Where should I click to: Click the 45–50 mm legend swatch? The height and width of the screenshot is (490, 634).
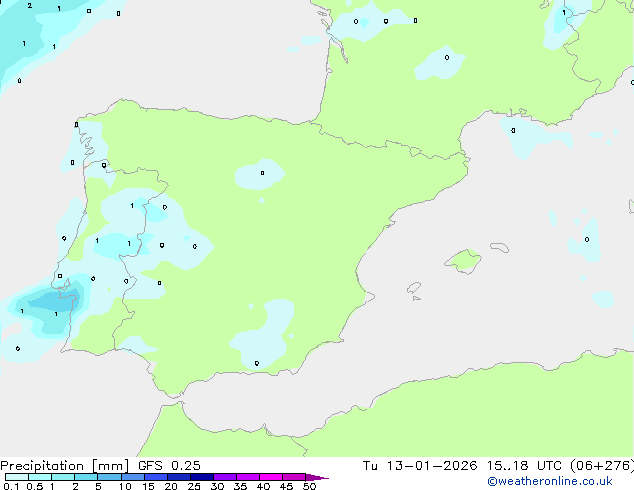point(294,477)
